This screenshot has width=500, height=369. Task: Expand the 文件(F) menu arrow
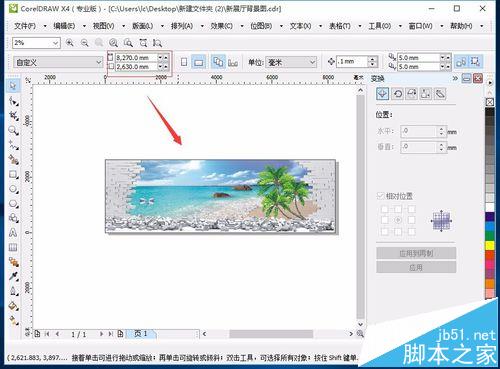click(45, 26)
